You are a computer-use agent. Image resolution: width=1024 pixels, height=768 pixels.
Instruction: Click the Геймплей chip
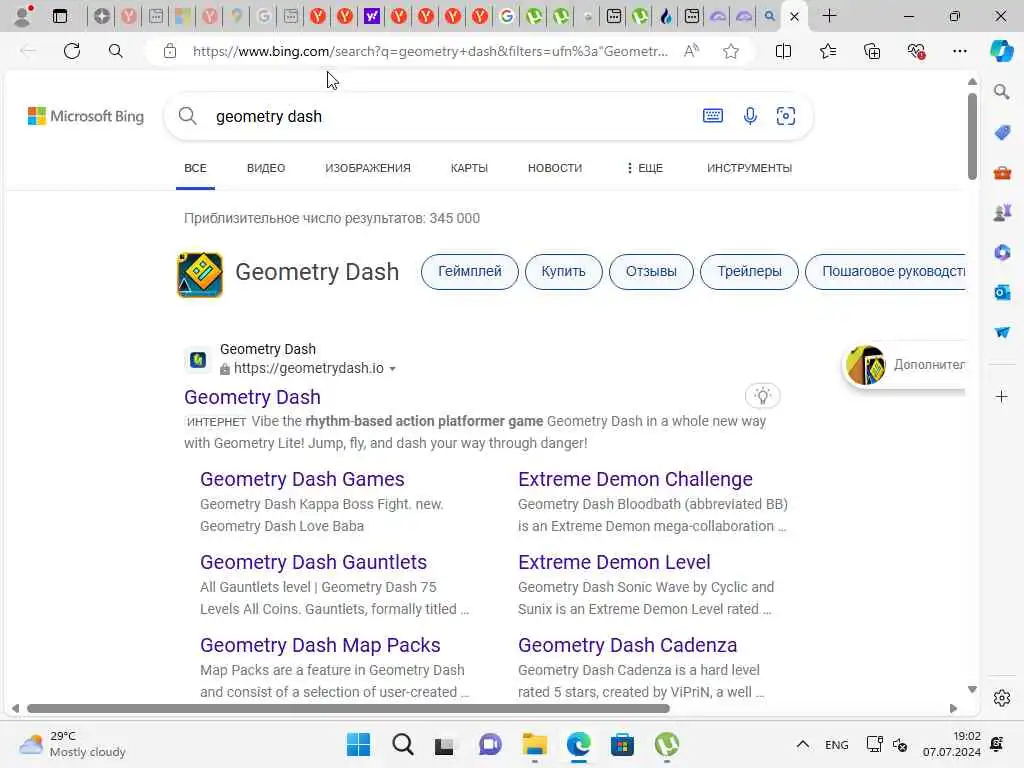point(470,272)
